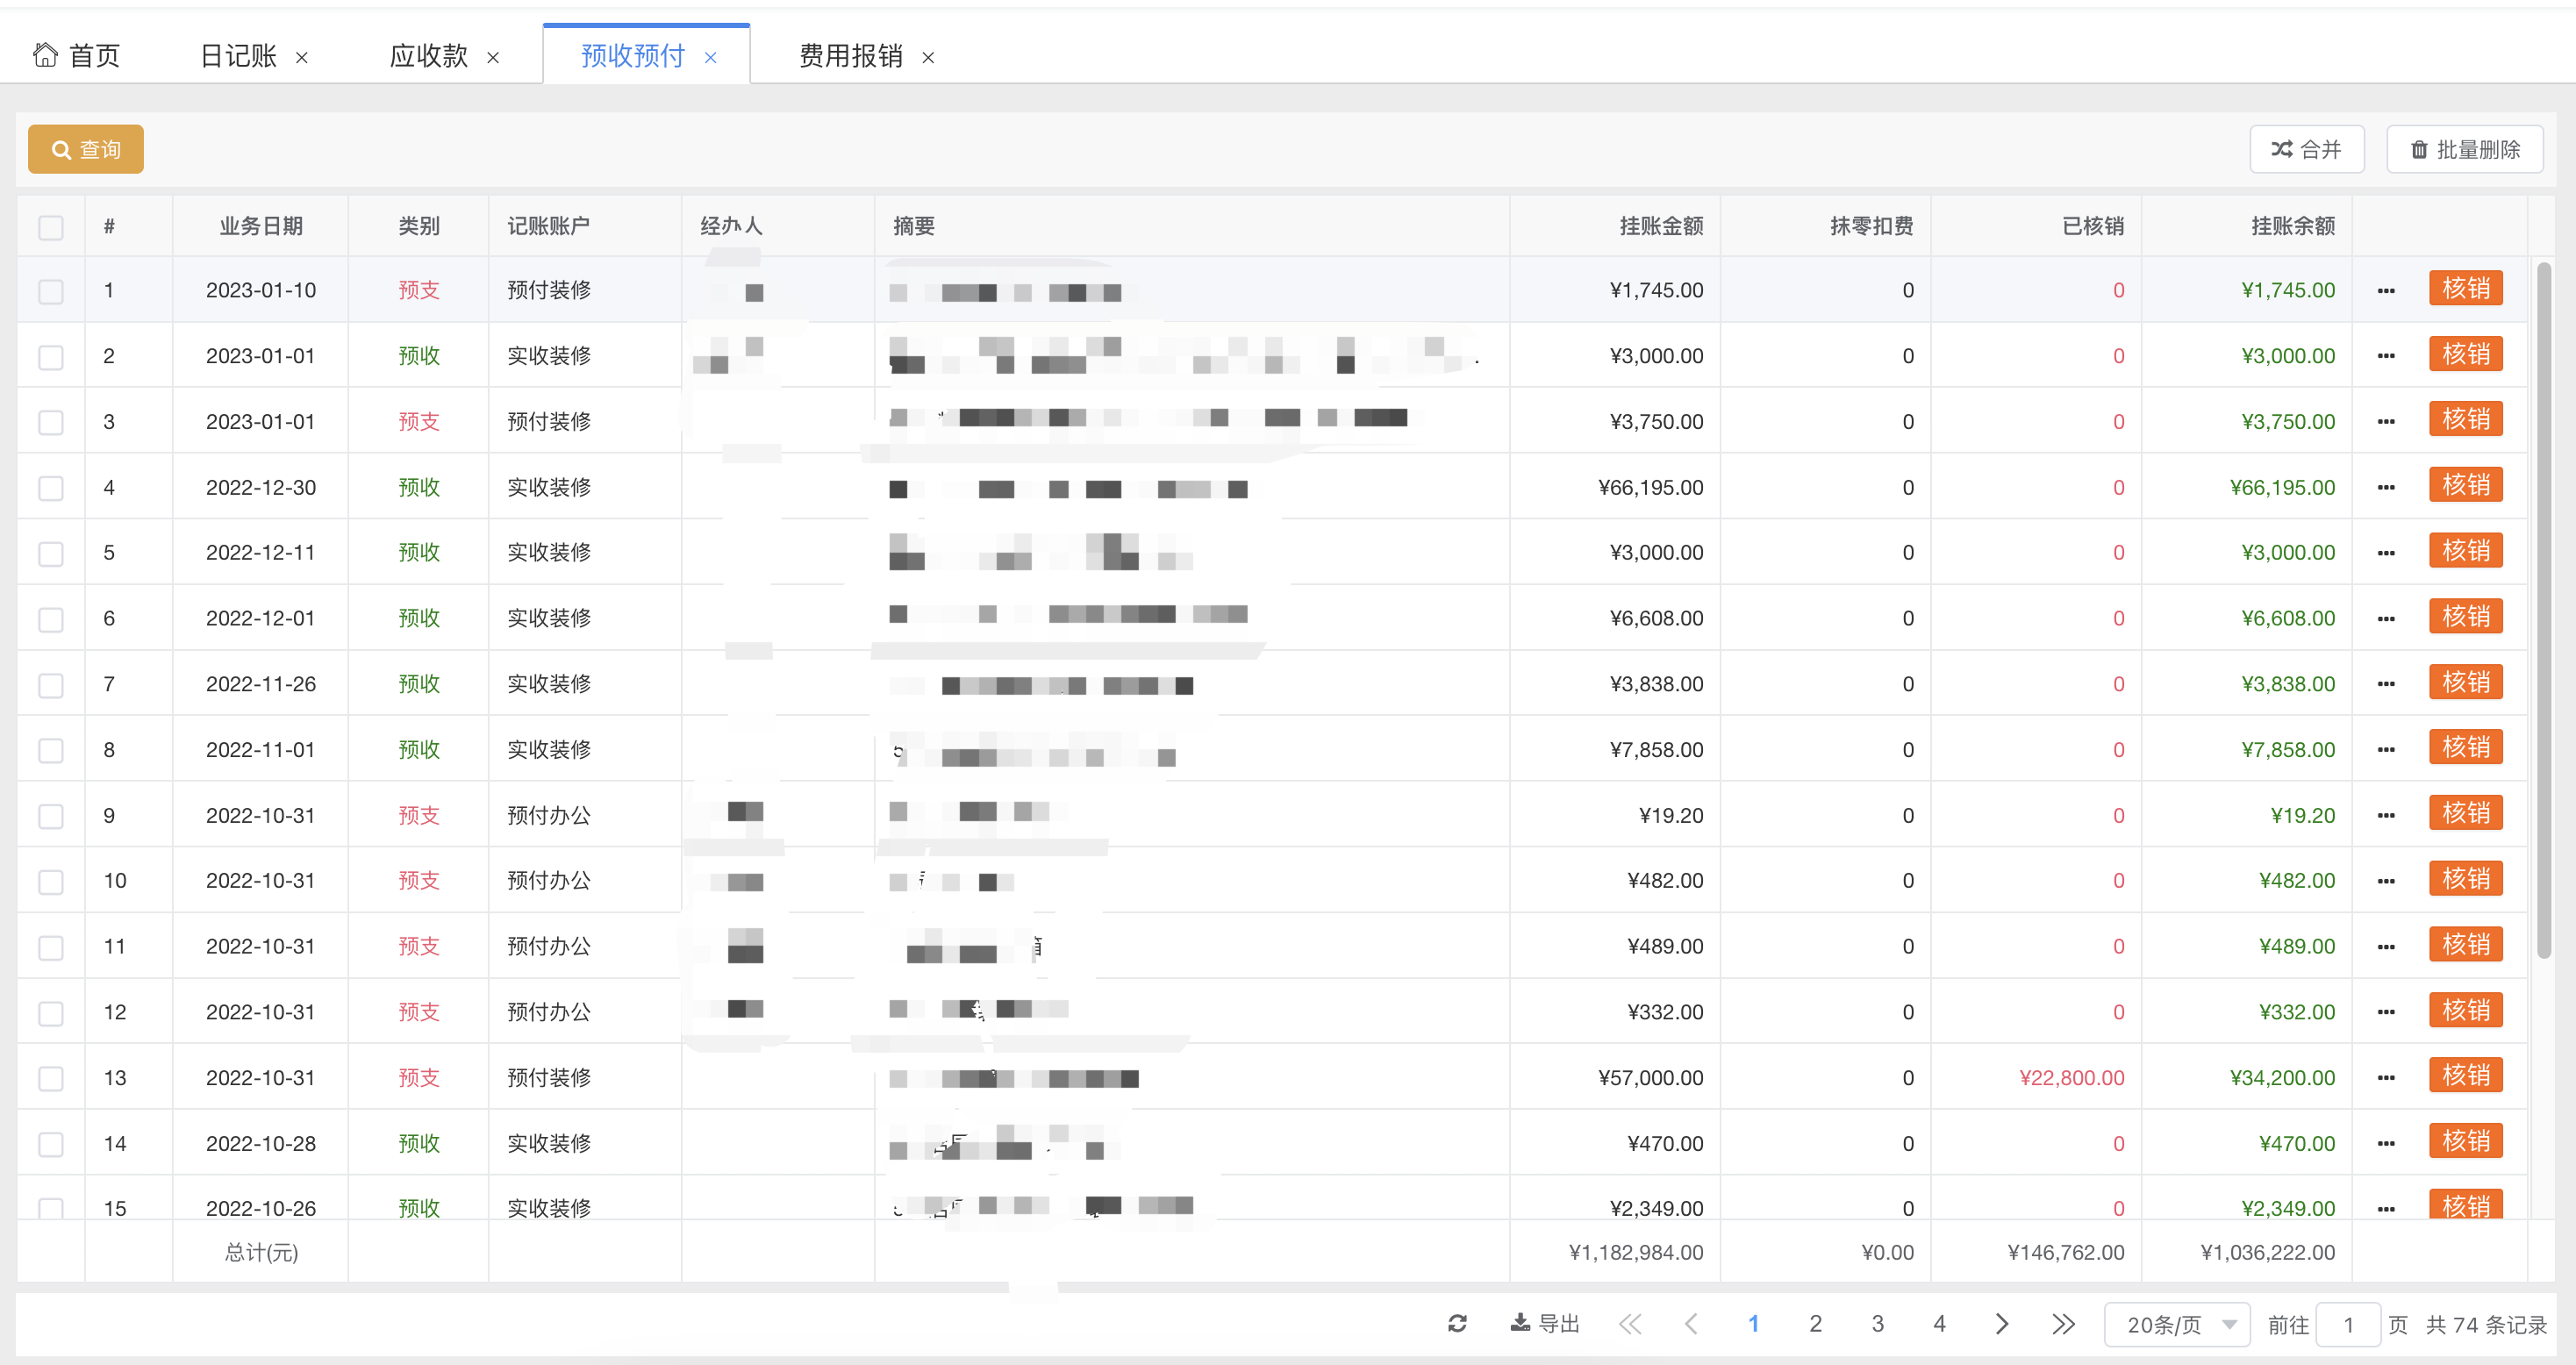Check the row 8 checkbox
This screenshot has height=1365, width=2576.
(x=51, y=750)
